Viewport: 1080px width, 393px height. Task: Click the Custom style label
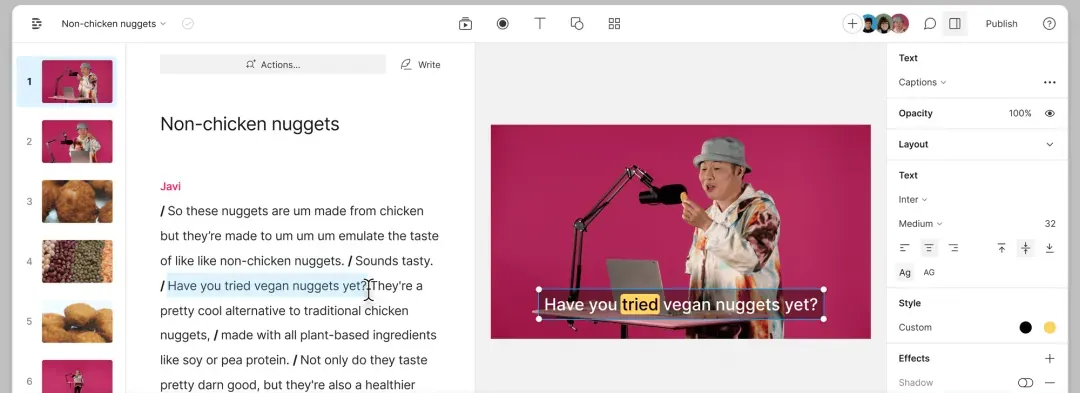click(x=915, y=327)
